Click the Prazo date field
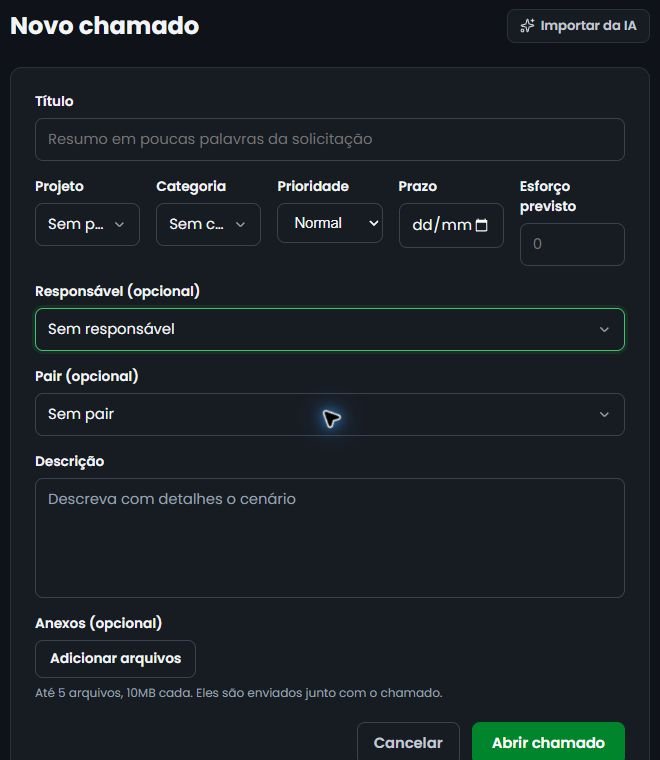Viewport: 660px width, 760px height. [451, 225]
